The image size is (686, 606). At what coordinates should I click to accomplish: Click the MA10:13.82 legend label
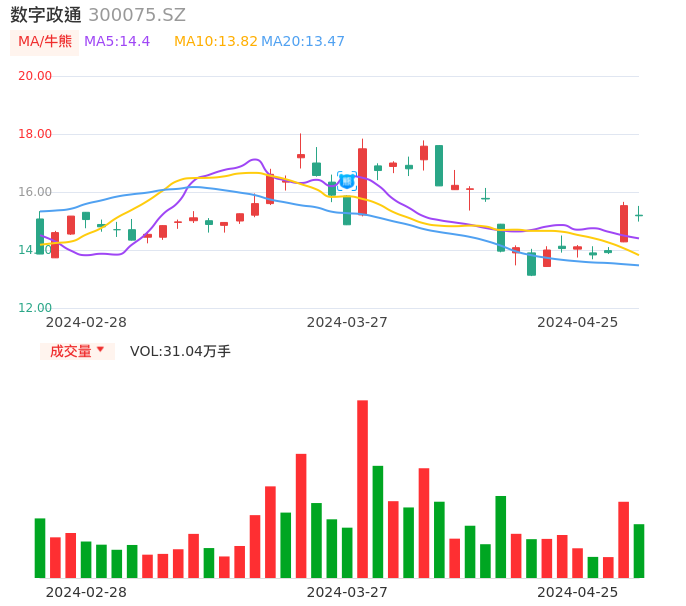(216, 42)
